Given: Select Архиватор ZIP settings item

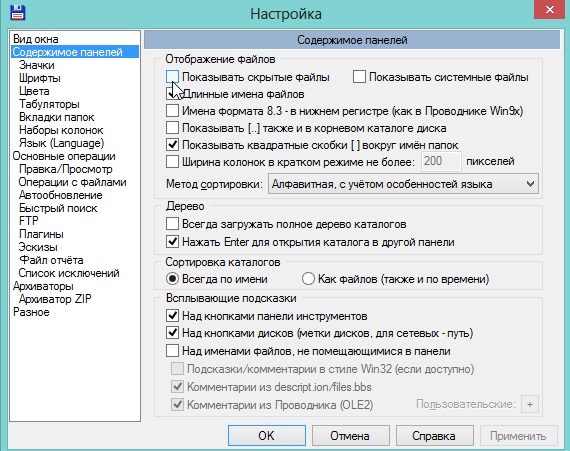Looking at the screenshot, I should click(55, 299).
